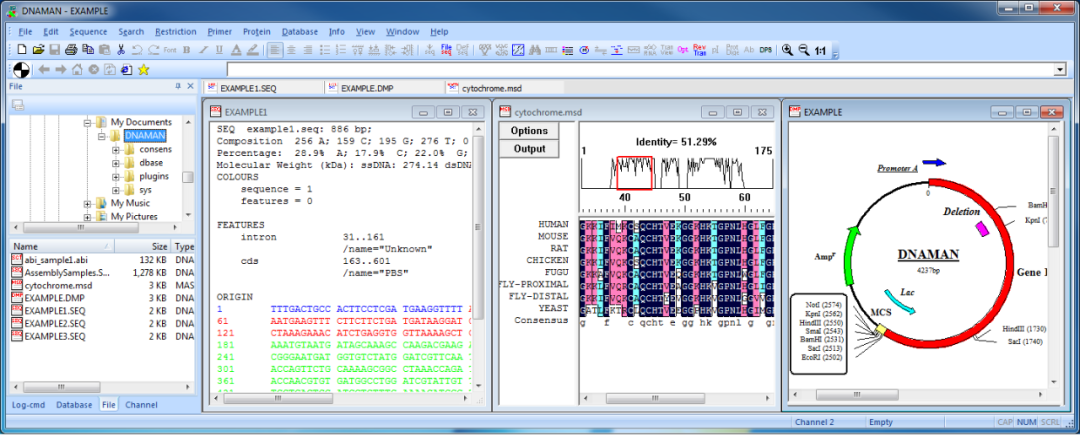This screenshot has width=1080, height=436.
Task: Click the yellow star favorites icon
Action: point(144,69)
